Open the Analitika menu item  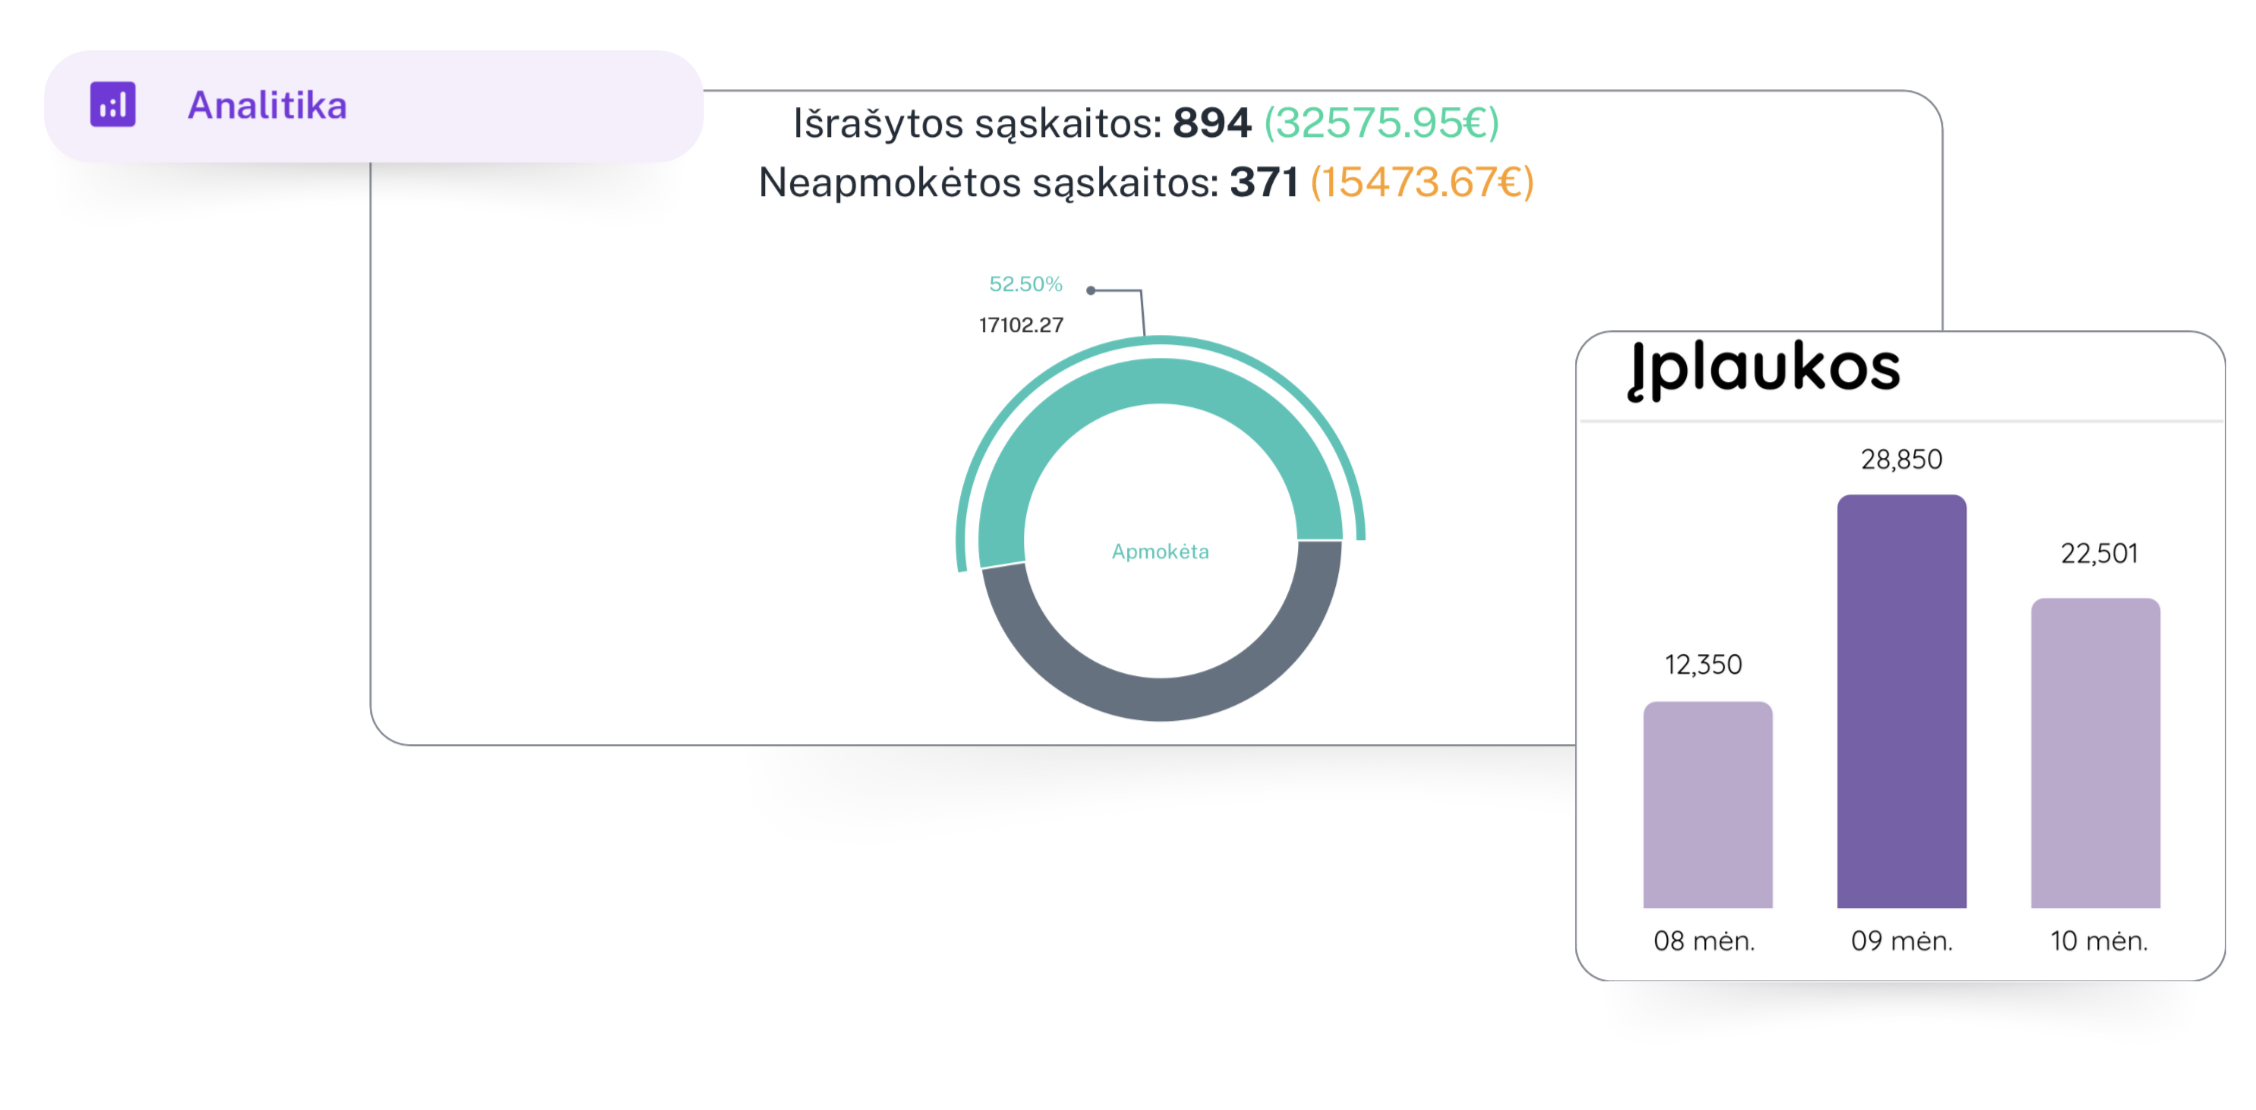click(x=267, y=106)
